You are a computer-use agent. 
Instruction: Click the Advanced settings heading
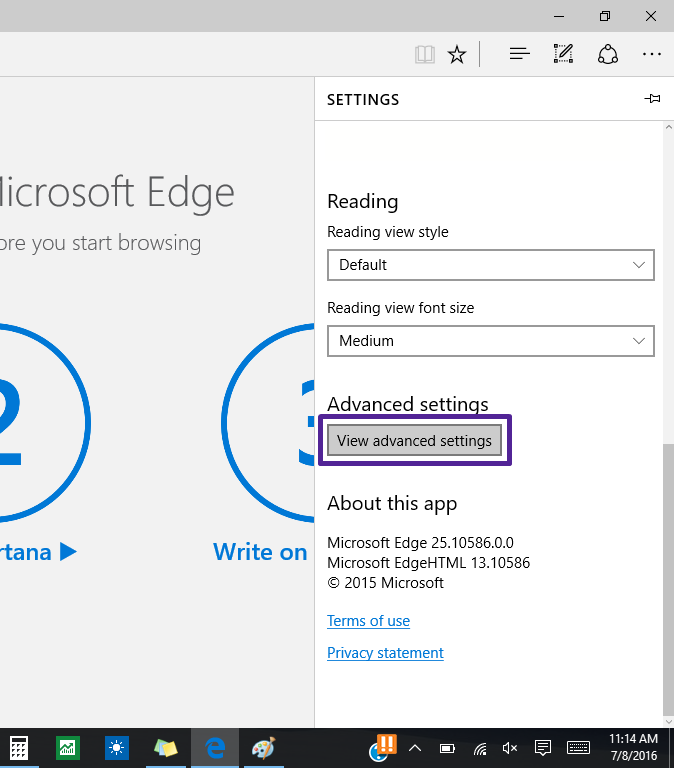click(408, 404)
